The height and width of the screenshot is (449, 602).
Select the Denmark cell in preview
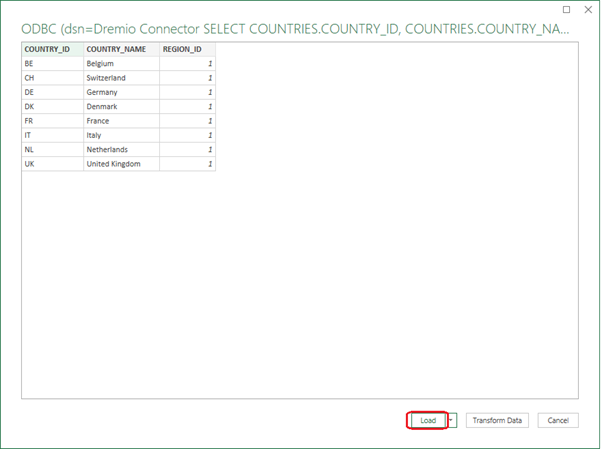point(121,106)
